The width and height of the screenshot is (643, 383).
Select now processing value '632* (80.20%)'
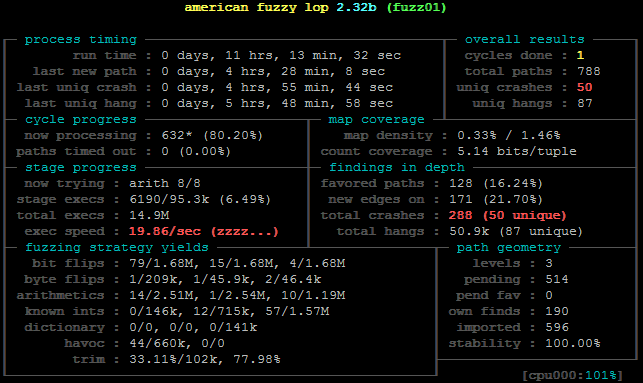pos(212,135)
